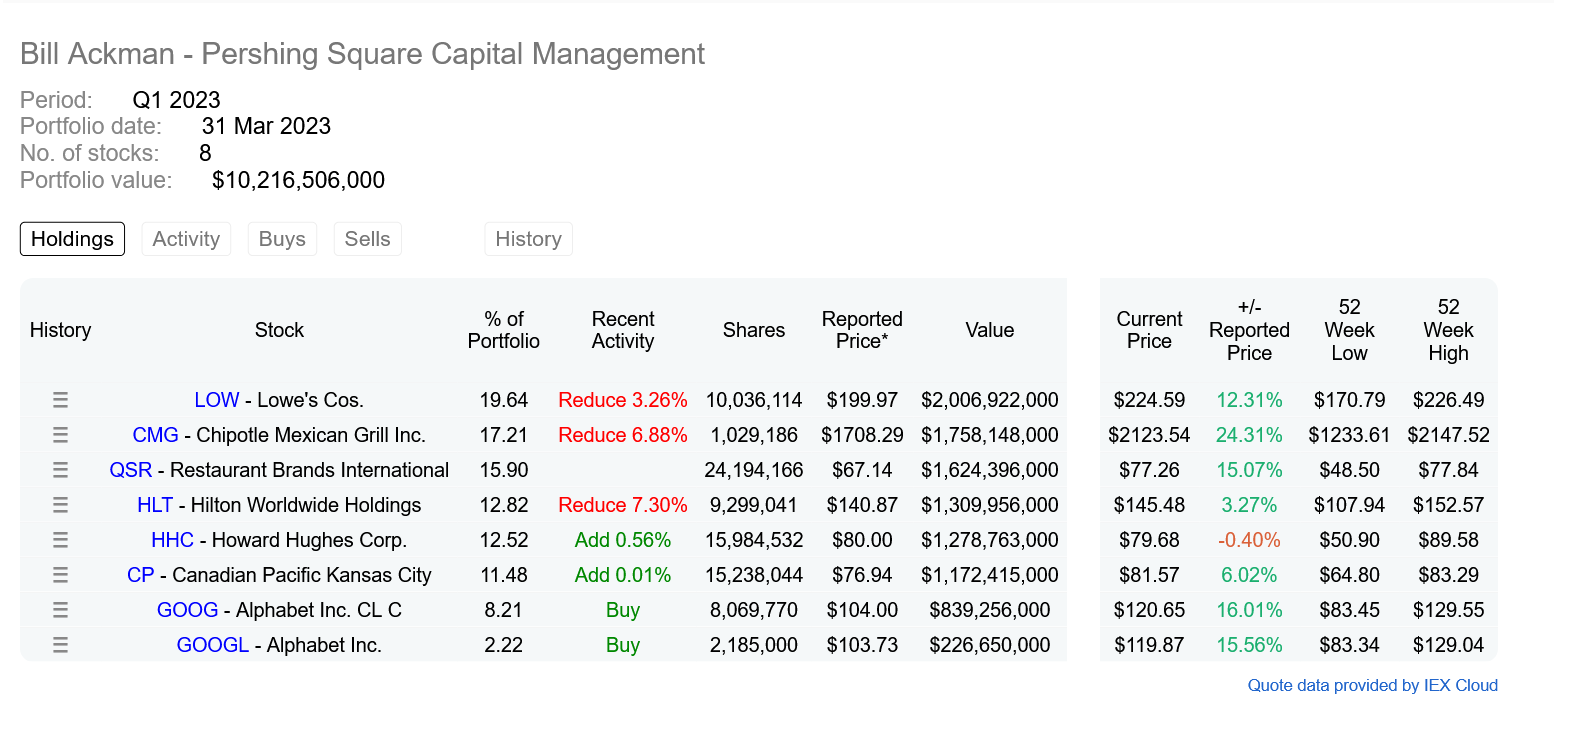The height and width of the screenshot is (730, 1570).
Task: Open history icon for Lowe's Cos. row
Action: 60,400
